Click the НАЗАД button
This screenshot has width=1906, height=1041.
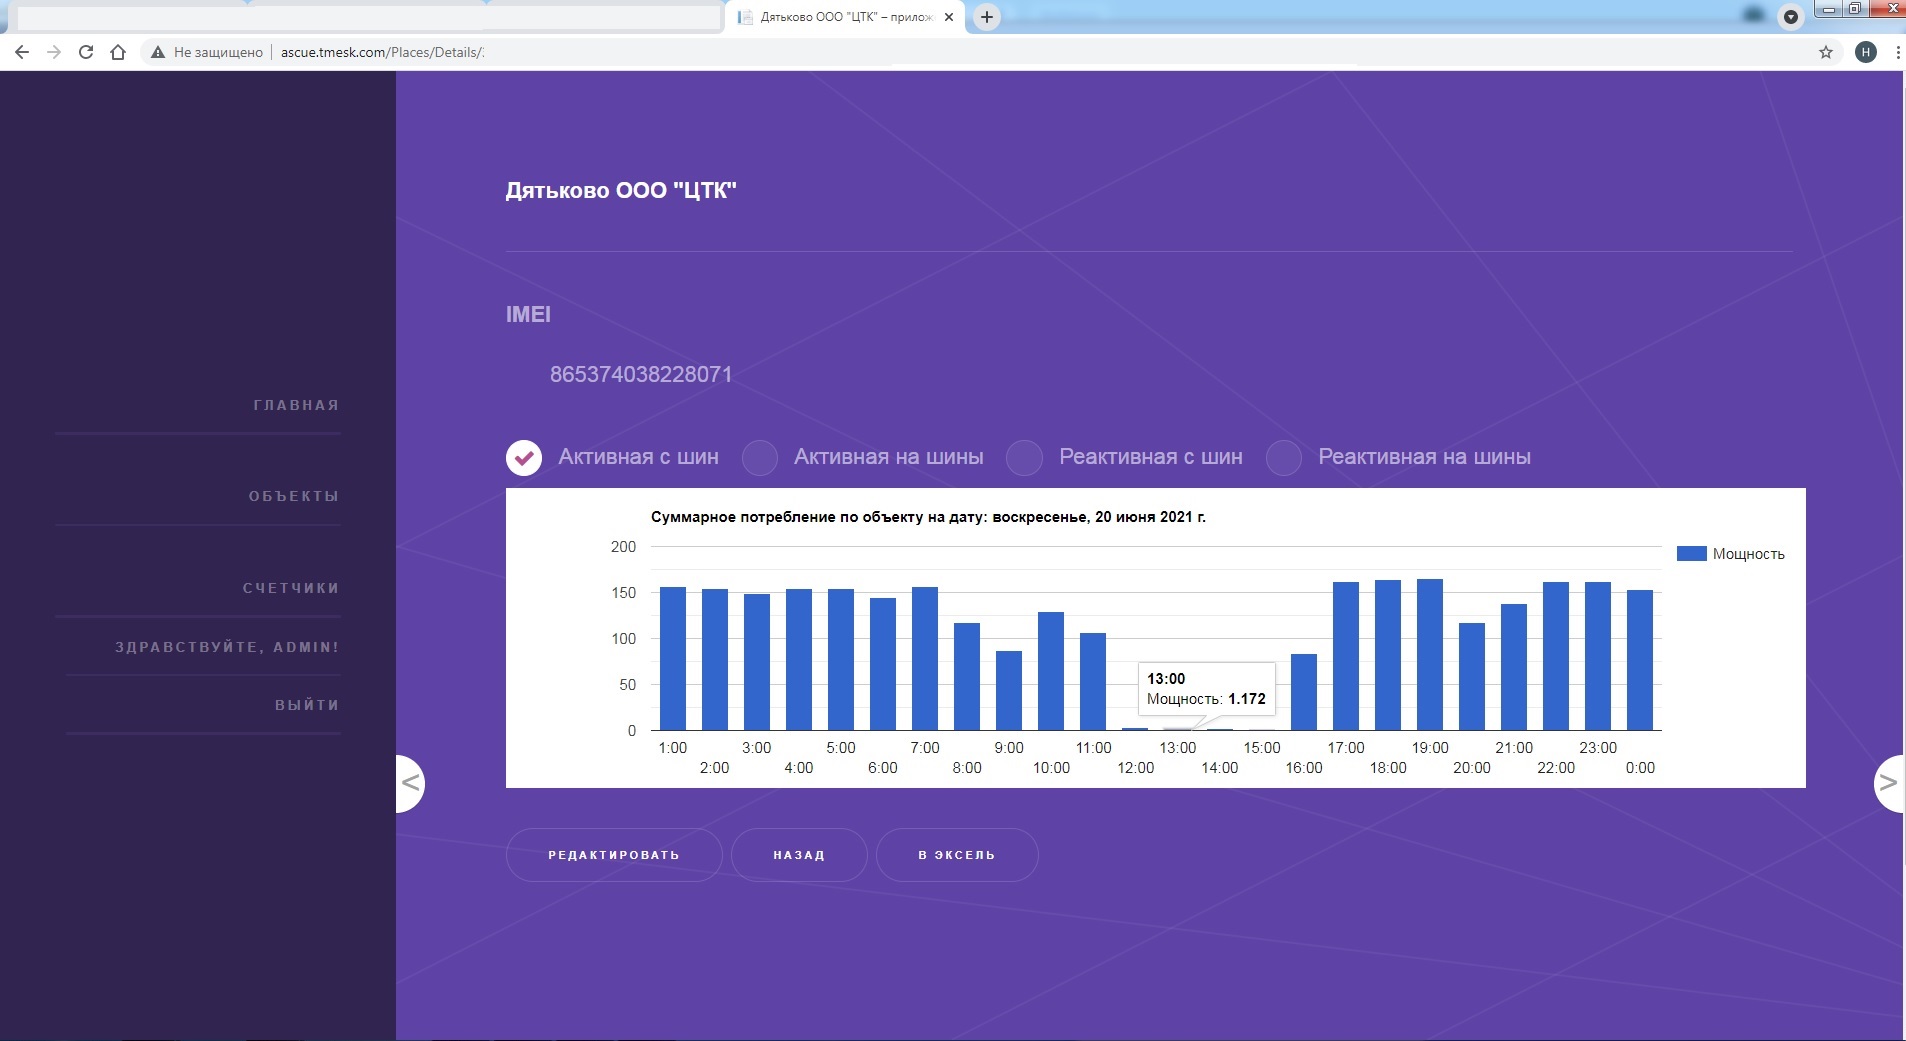coord(799,855)
